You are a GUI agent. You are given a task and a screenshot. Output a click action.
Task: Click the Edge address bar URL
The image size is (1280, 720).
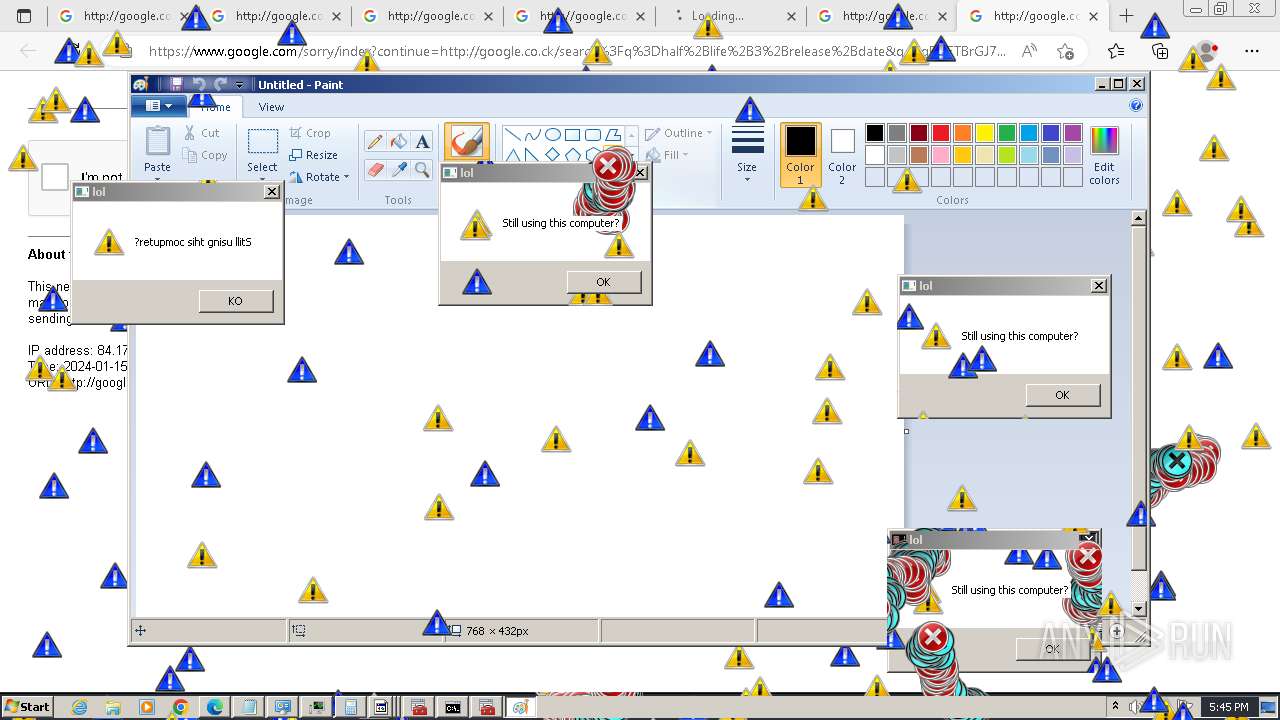(577, 51)
